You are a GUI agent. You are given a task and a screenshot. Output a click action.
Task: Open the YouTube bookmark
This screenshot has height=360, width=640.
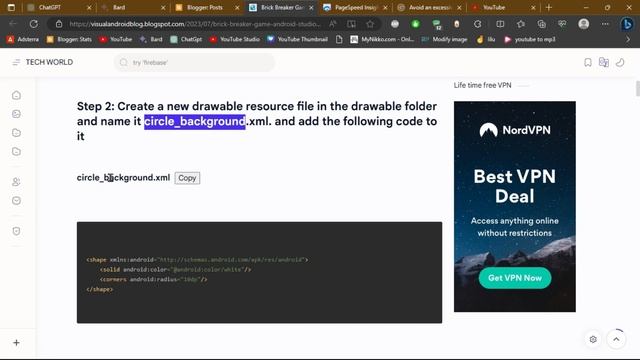[116, 39]
